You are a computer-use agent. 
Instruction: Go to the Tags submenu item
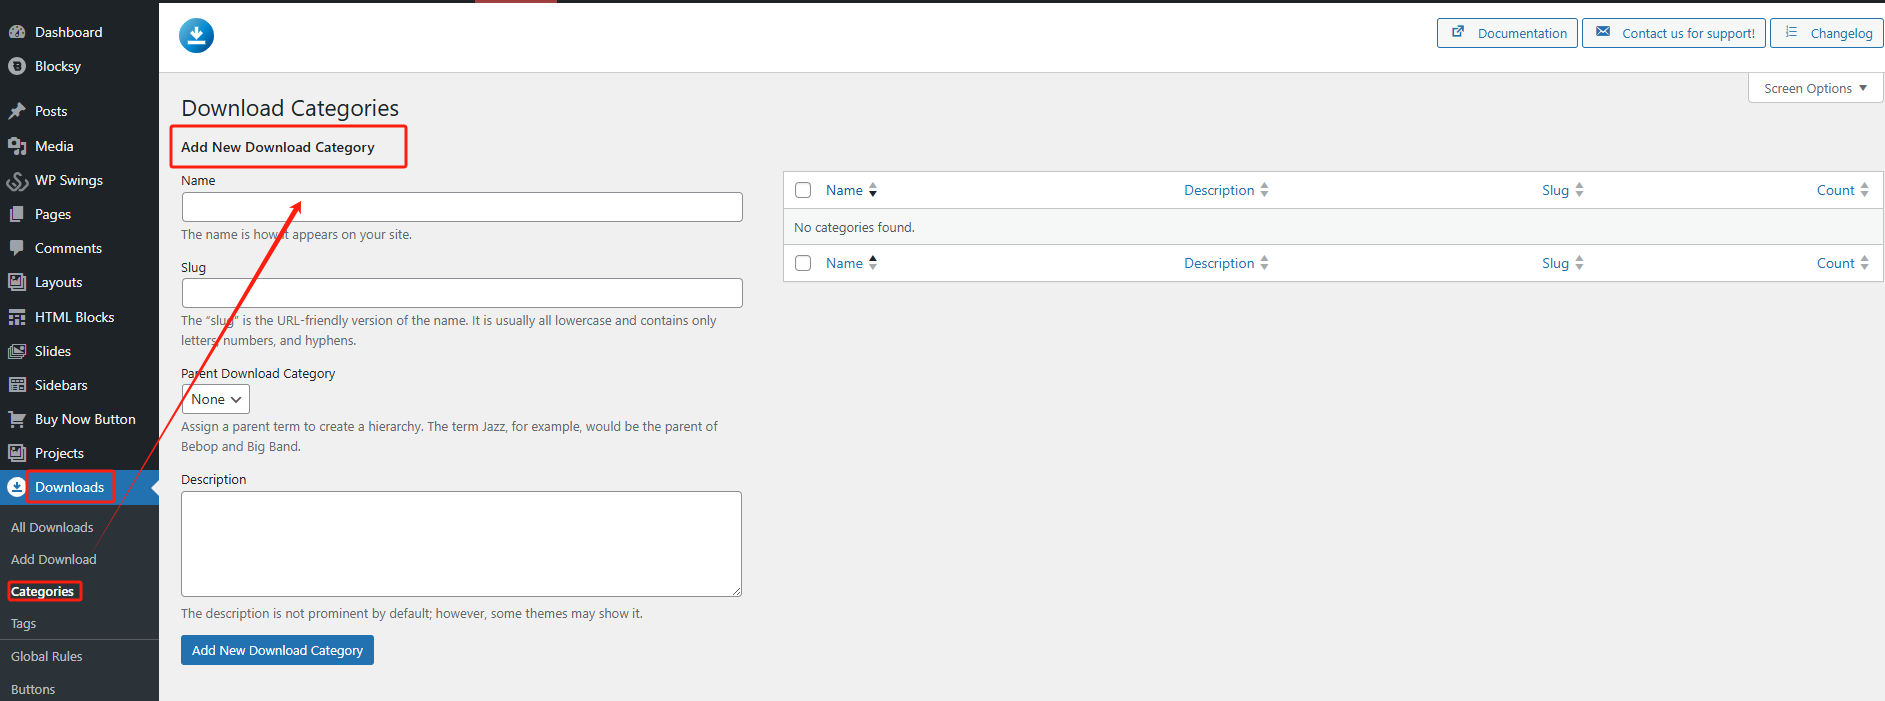(24, 623)
